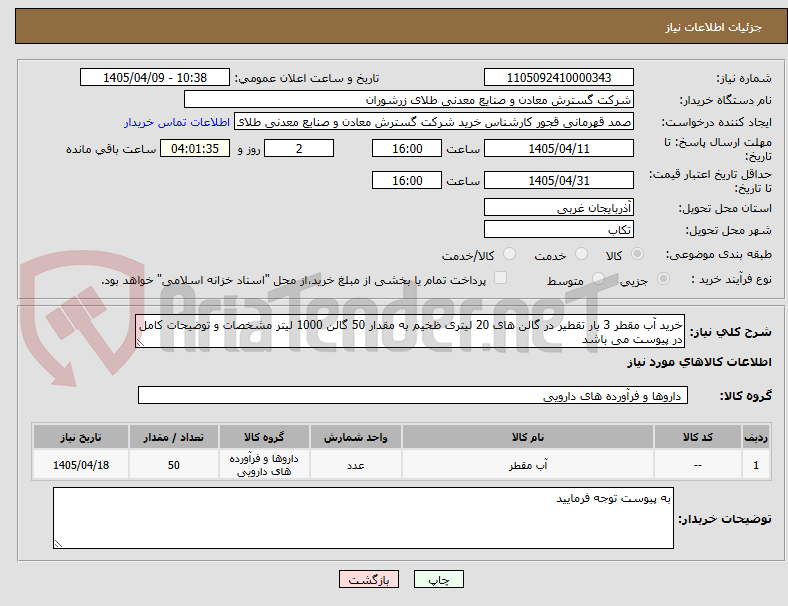
Task: Click the شماره نیاز field 1105092410000343
Action: pos(558,77)
